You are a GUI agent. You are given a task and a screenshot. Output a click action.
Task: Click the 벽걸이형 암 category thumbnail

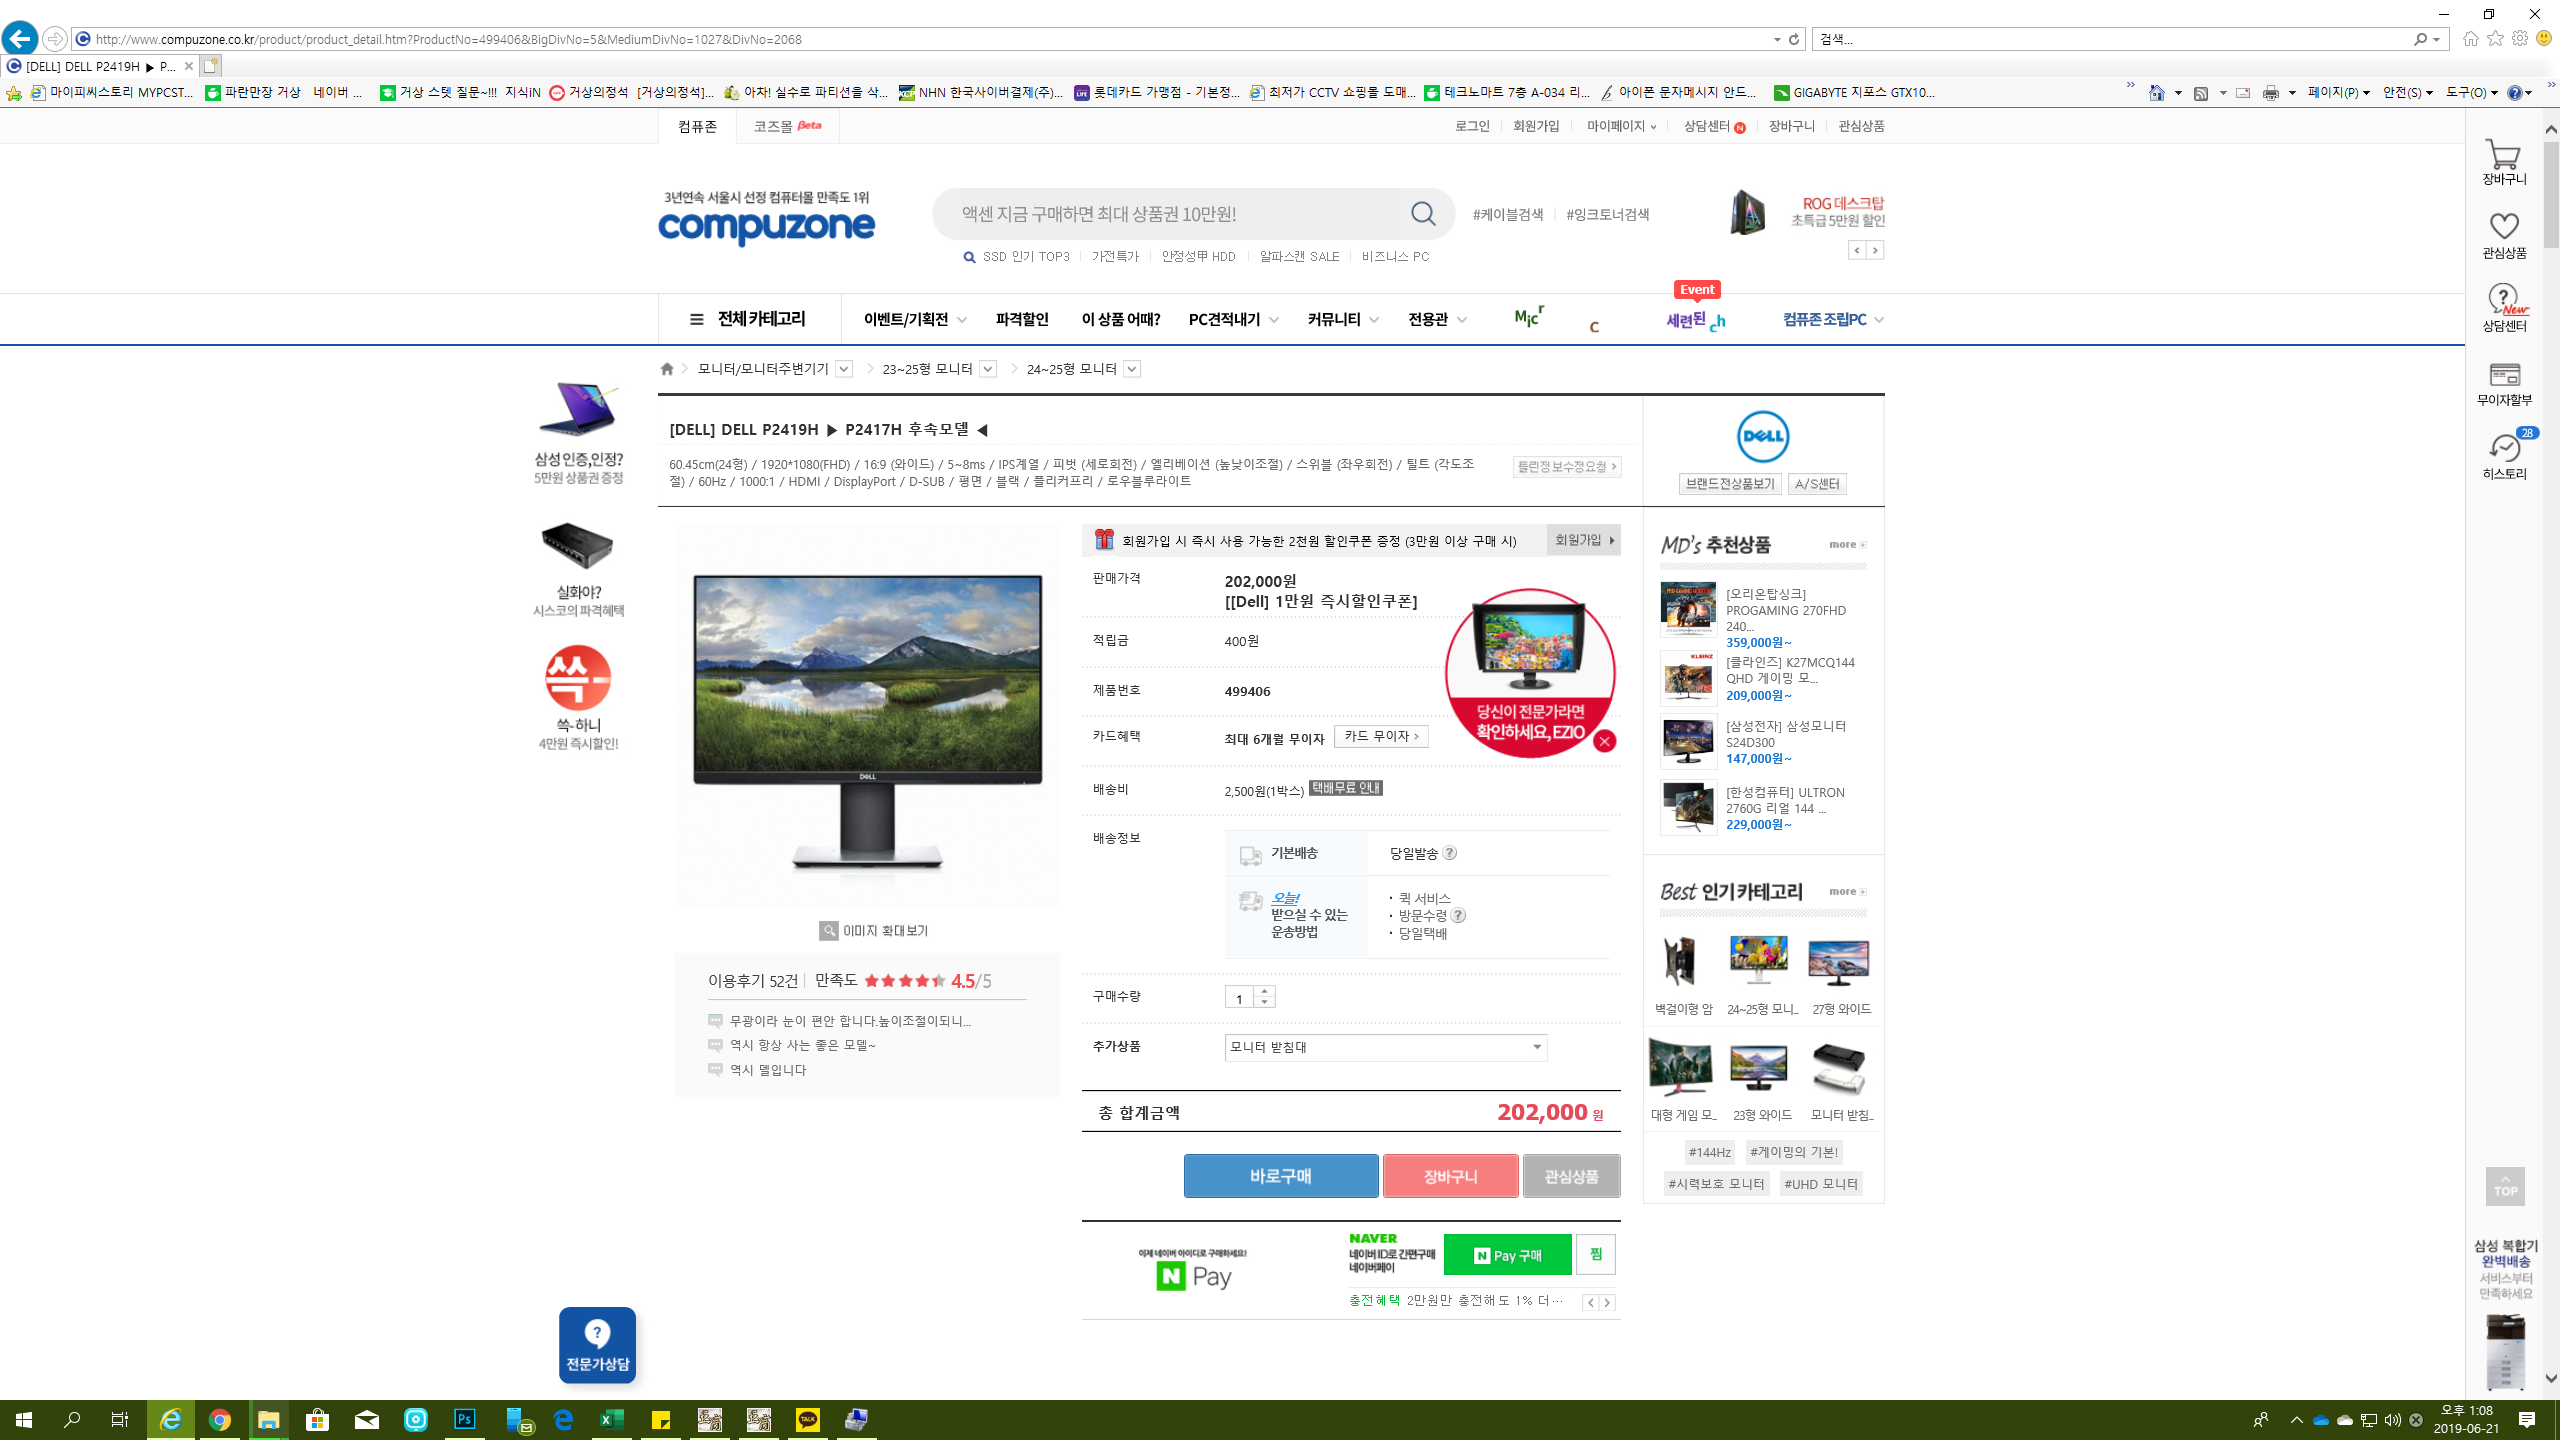[x=1681, y=963]
